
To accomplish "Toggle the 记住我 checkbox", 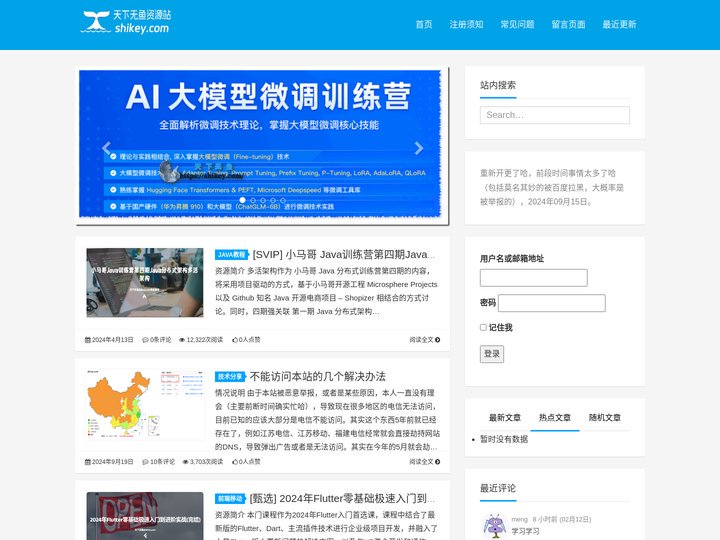I will (483, 327).
